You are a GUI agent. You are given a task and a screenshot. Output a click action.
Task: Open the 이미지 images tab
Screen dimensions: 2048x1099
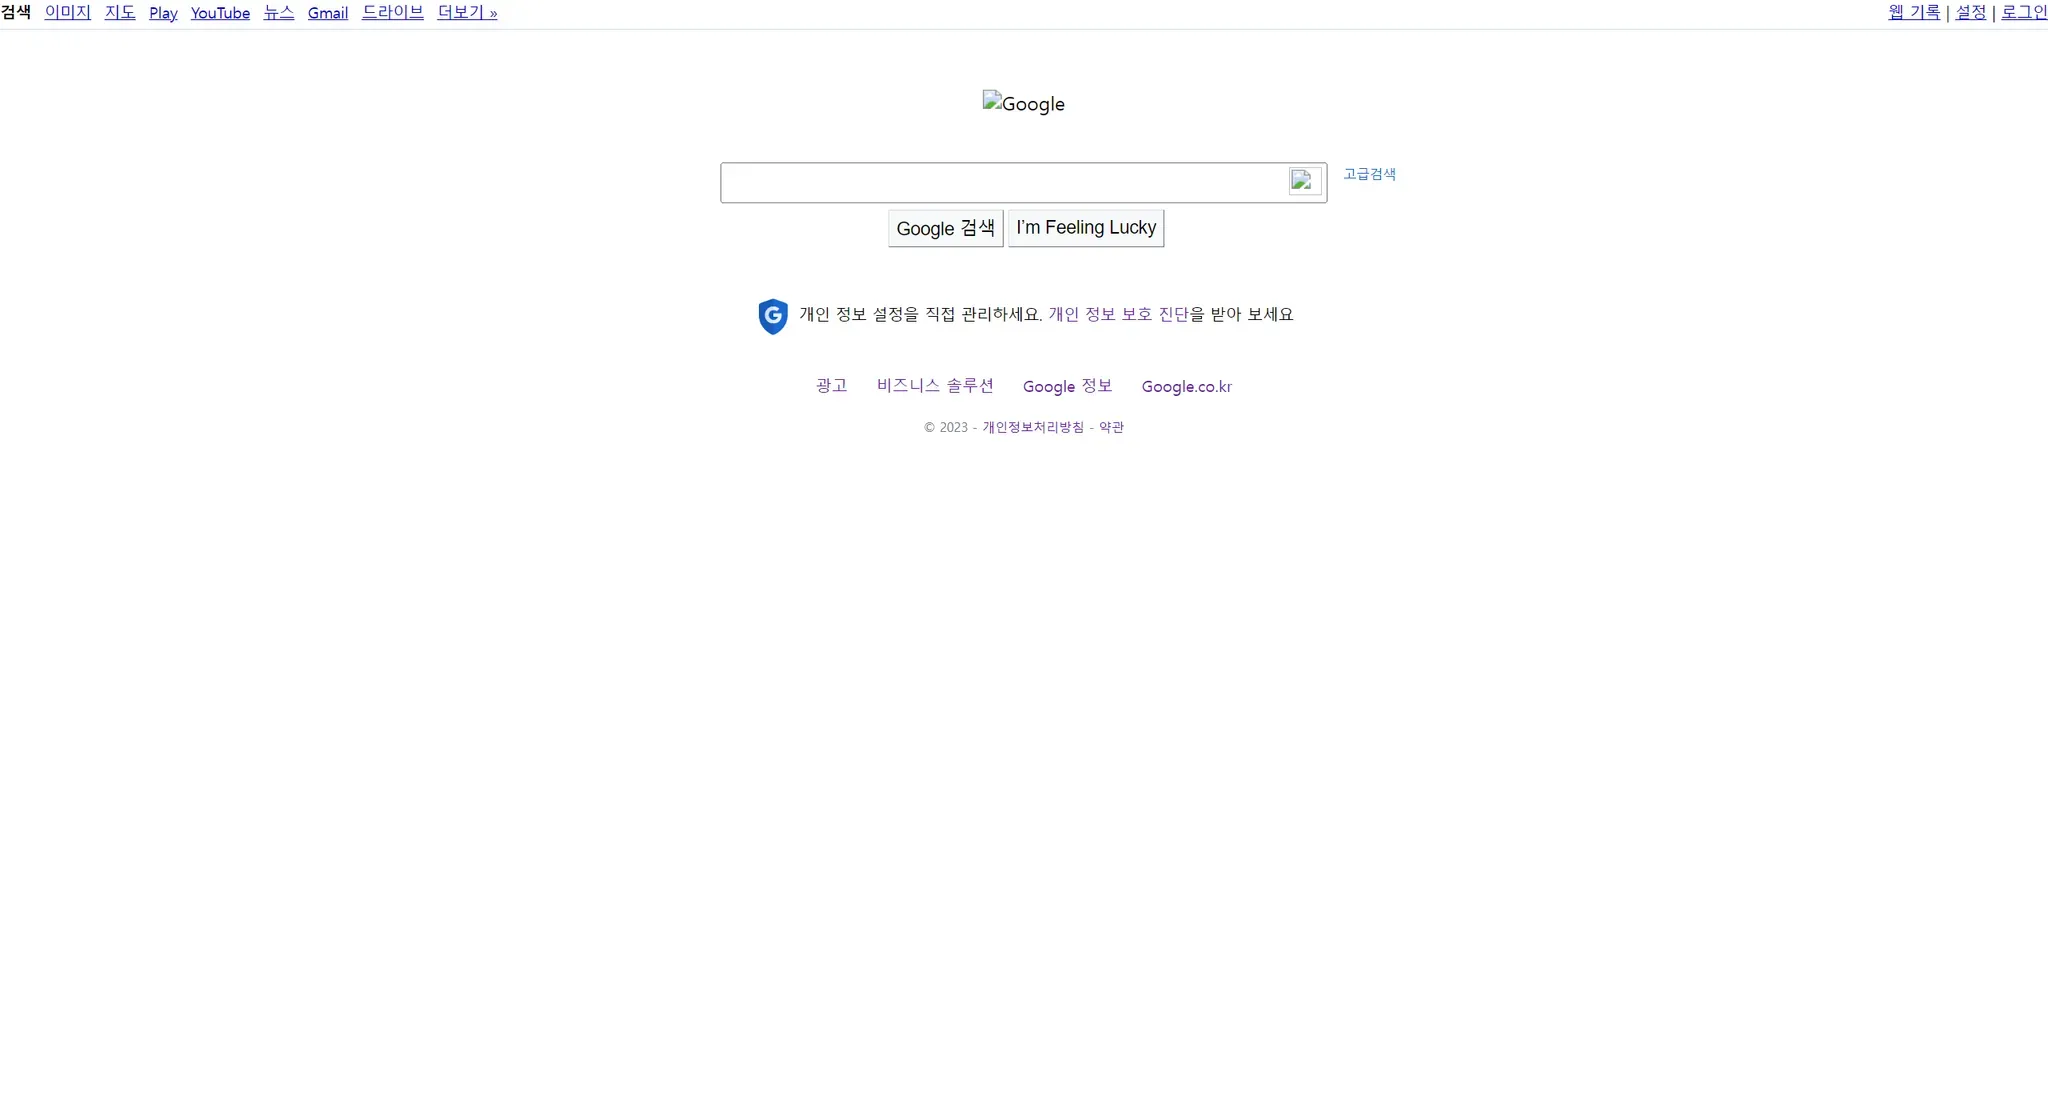coord(67,13)
